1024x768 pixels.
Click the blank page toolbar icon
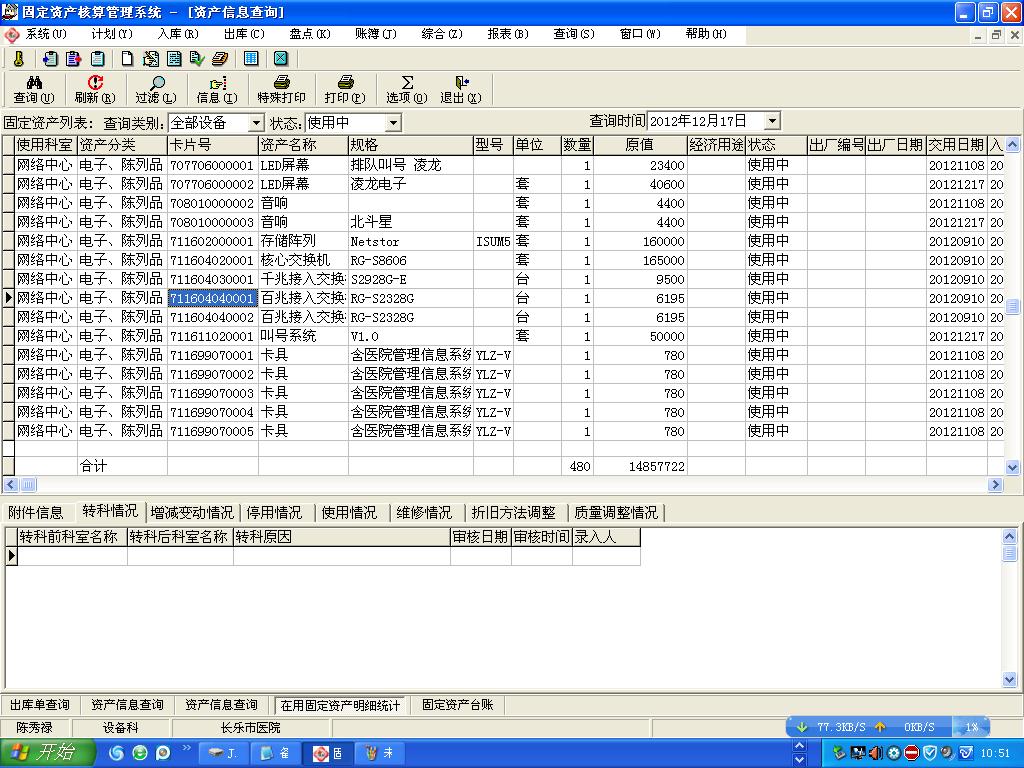click(127, 59)
